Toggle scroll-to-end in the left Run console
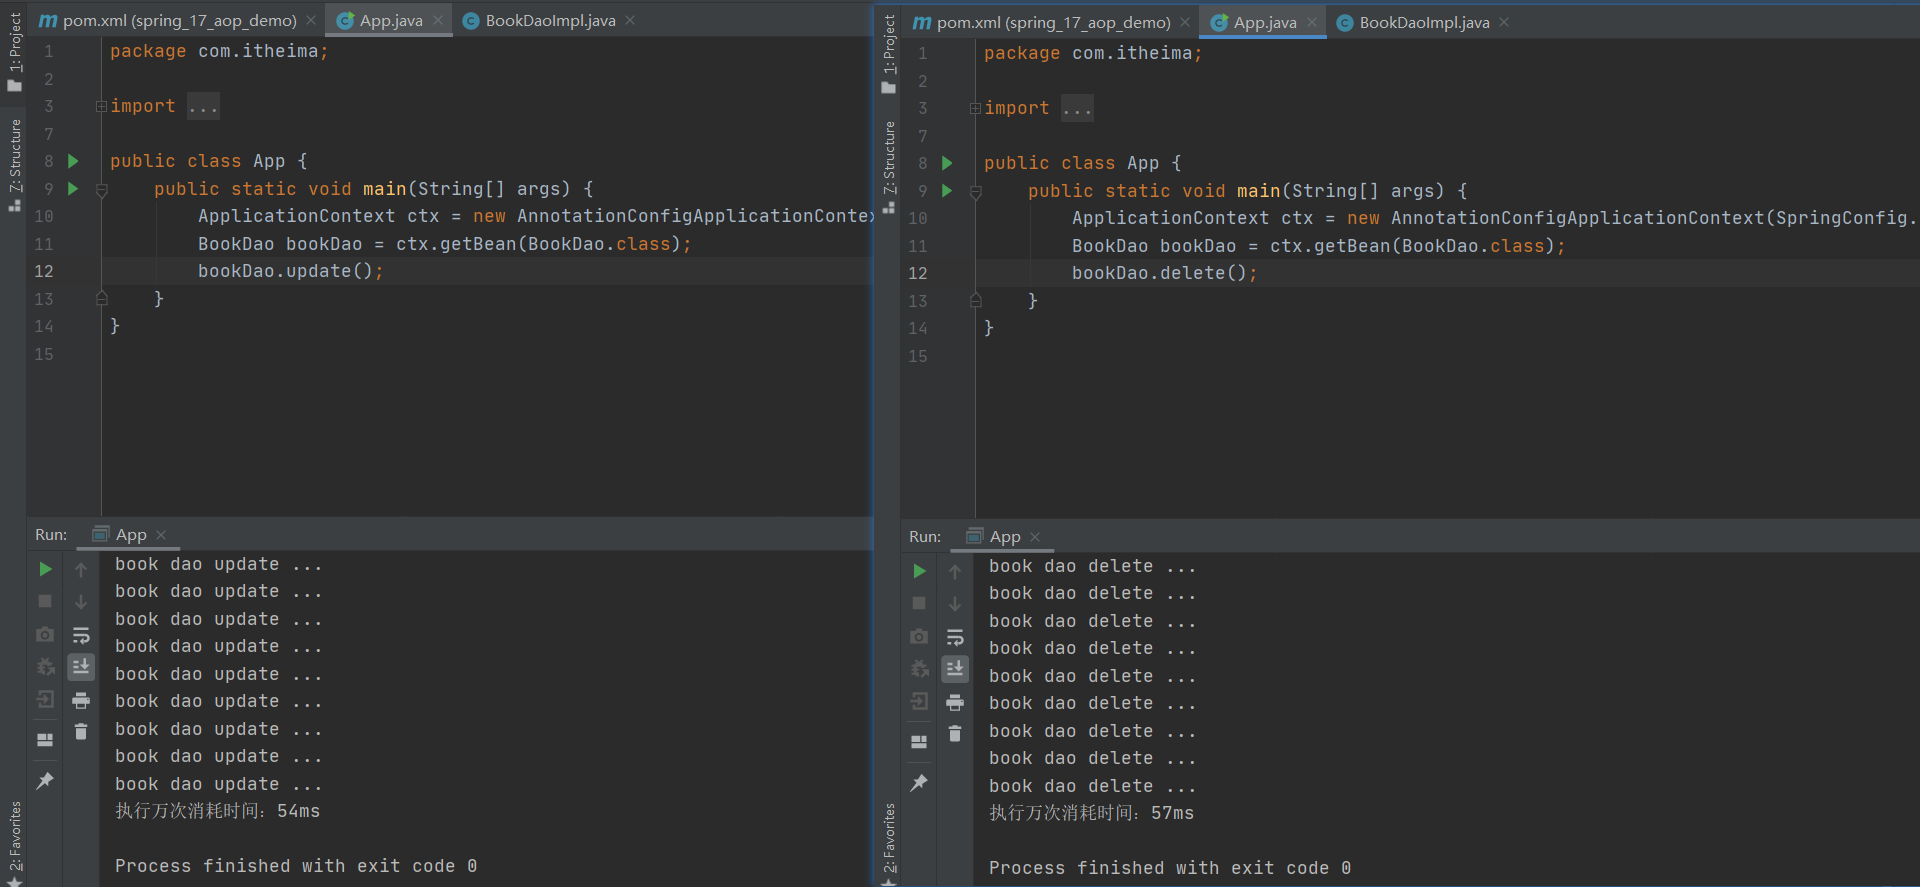 tap(81, 666)
